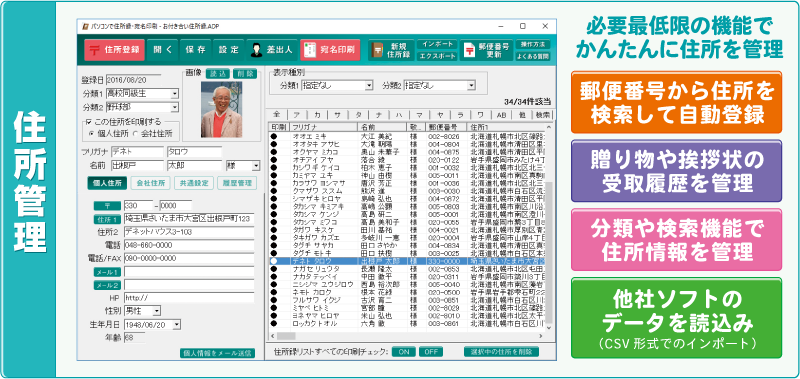Click the 開く toolbar button
The height and width of the screenshot is (379, 800).
tap(163, 50)
